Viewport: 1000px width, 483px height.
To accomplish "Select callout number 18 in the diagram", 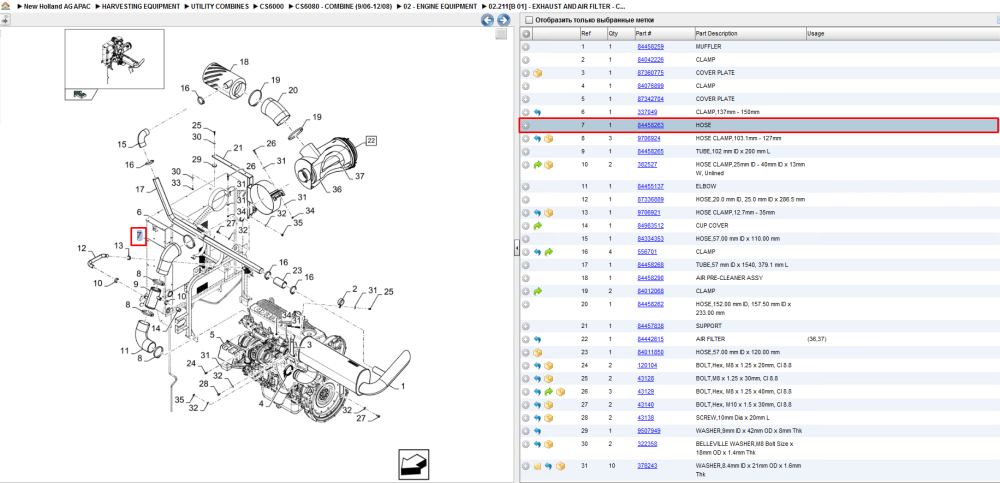I will pos(244,62).
